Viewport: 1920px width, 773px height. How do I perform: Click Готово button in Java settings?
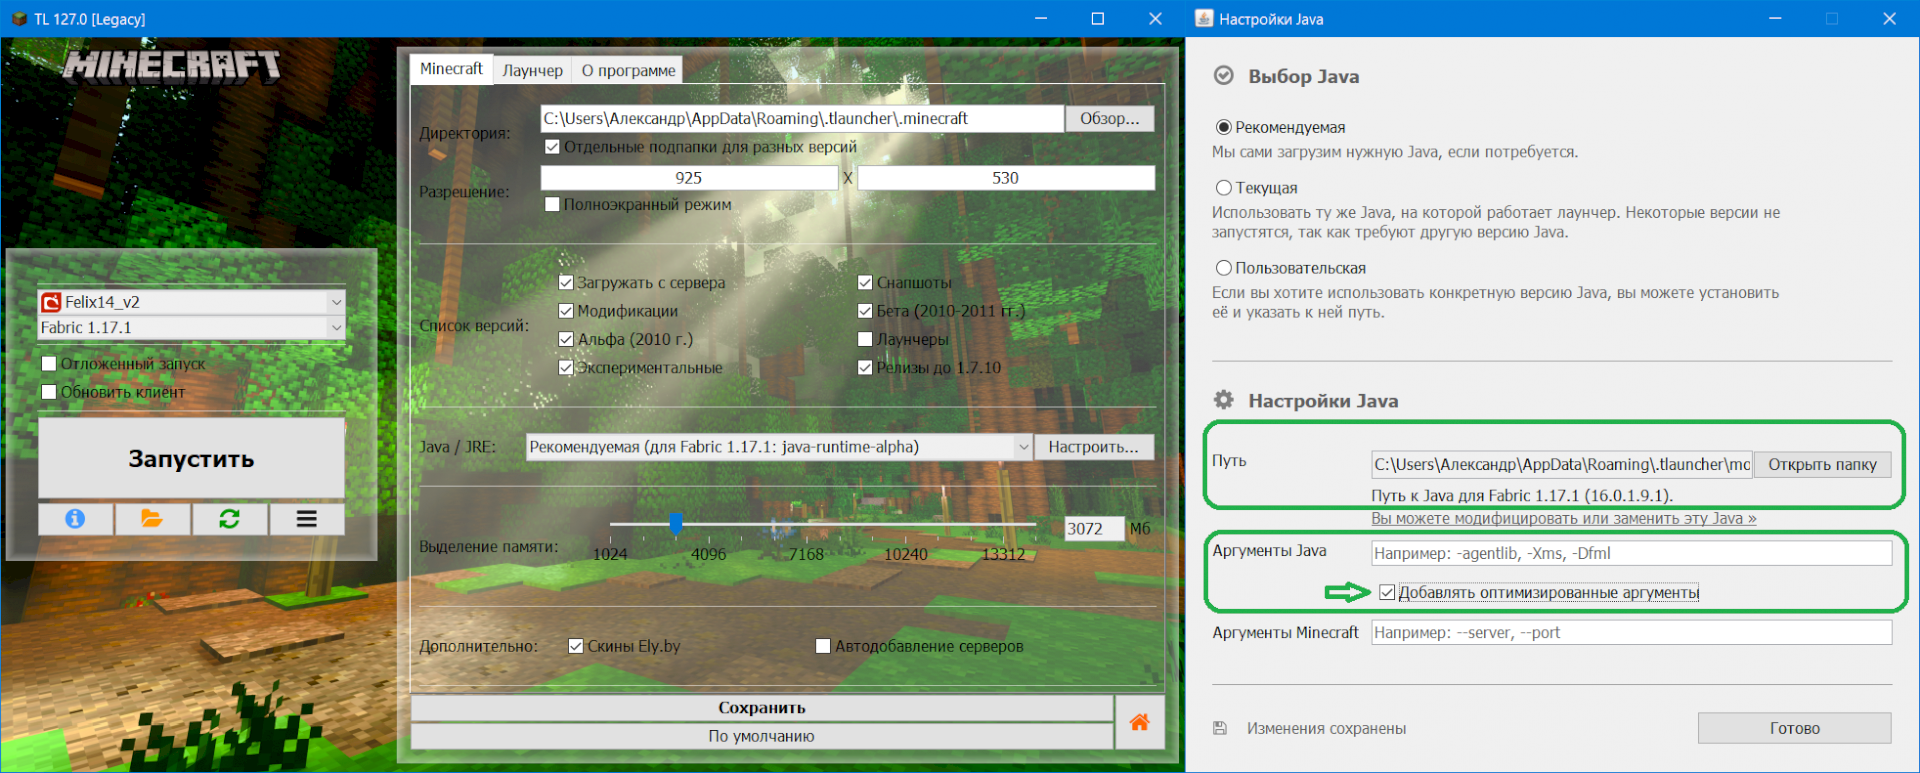tap(1794, 728)
